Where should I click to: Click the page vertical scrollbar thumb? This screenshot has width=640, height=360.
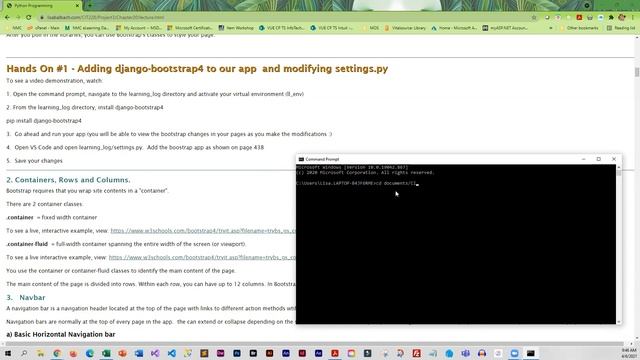click(x=637, y=72)
